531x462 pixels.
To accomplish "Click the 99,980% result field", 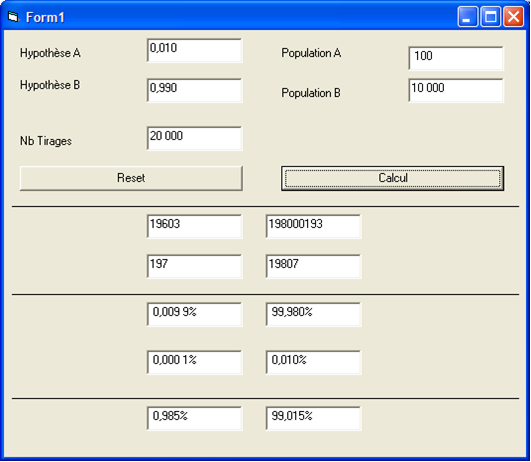I will tap(313, 314).
